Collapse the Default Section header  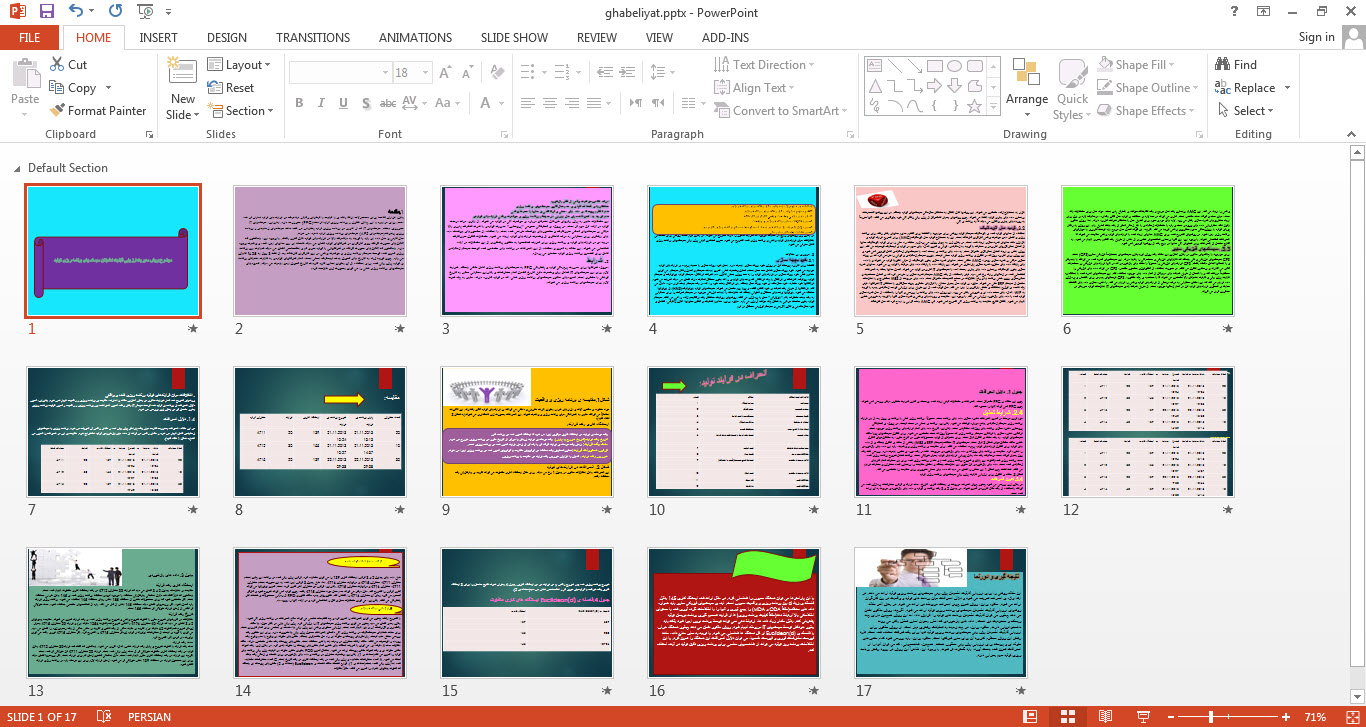16,168
